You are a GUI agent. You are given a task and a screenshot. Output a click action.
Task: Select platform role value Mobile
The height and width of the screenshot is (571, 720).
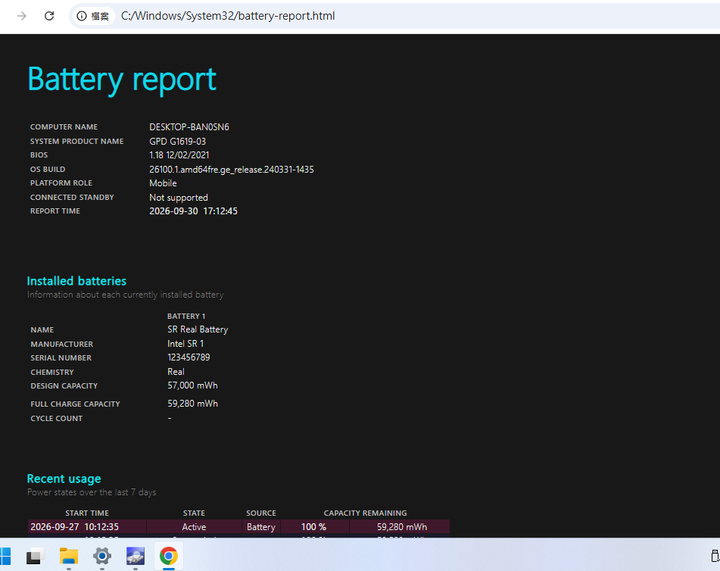pyautogui.click(x=163, y=183)
